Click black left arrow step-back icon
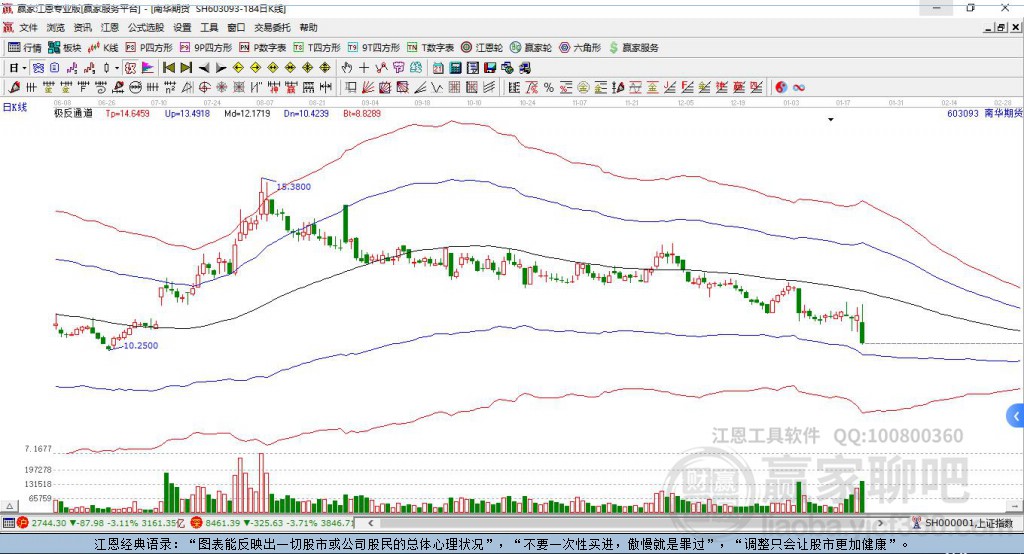The width and height of the screenshot is (1024, 554). coord(204,68)
